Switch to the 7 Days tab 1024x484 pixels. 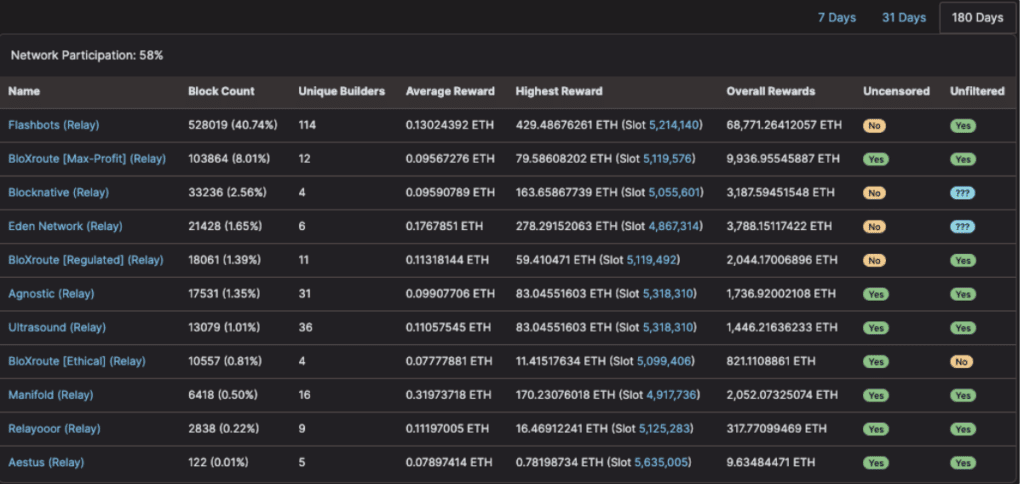836,18
